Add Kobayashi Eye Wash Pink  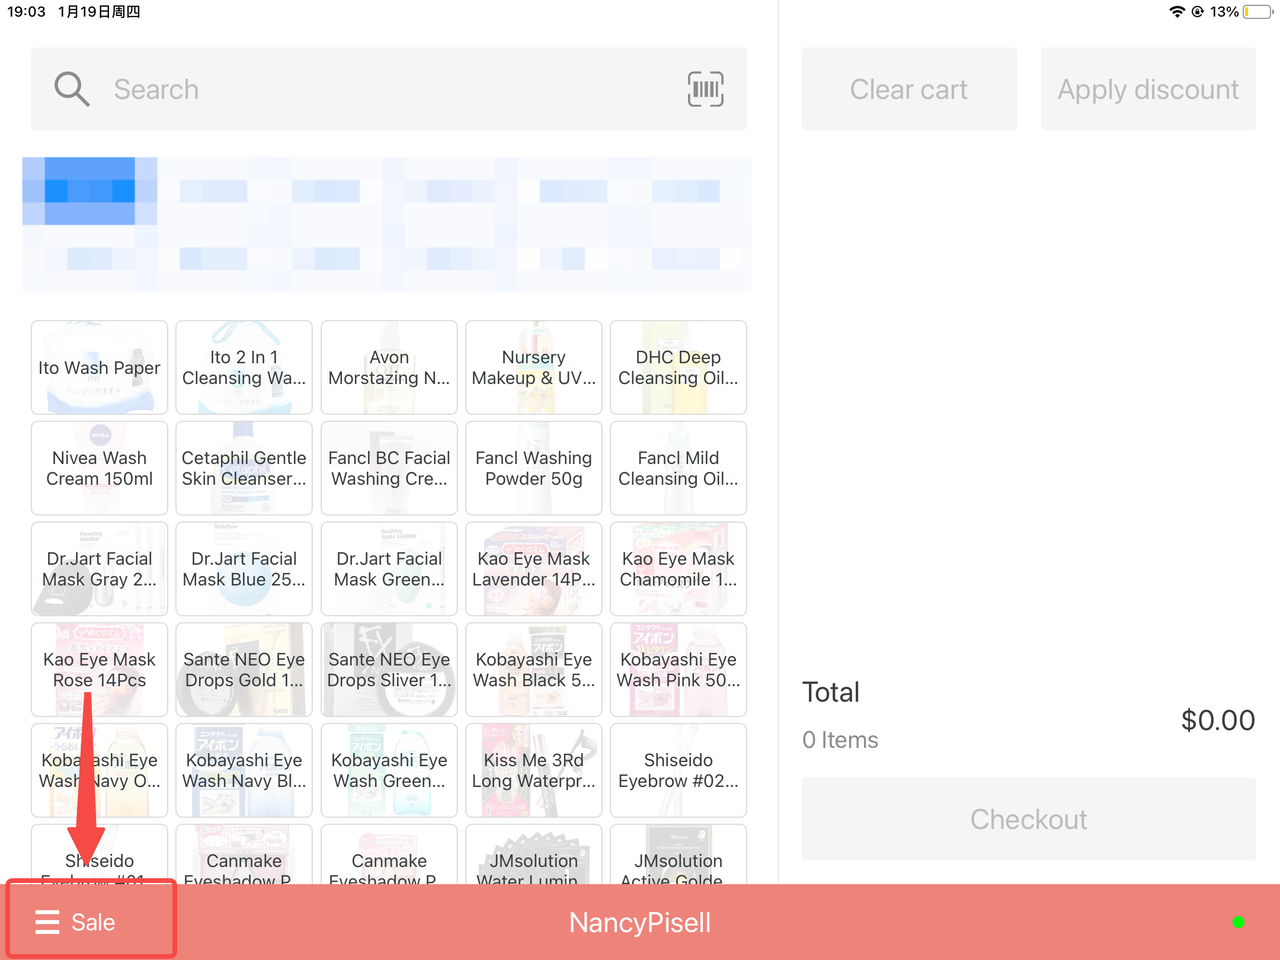click(x=678, y=670)
